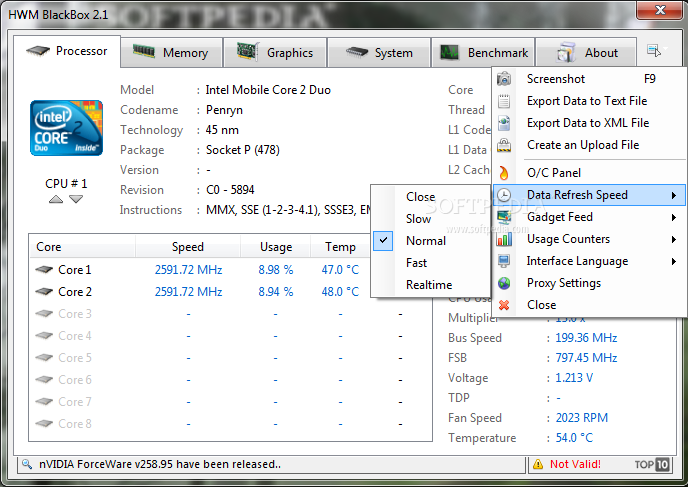
Task: Select Close refresh speed option
Action: 430,197
